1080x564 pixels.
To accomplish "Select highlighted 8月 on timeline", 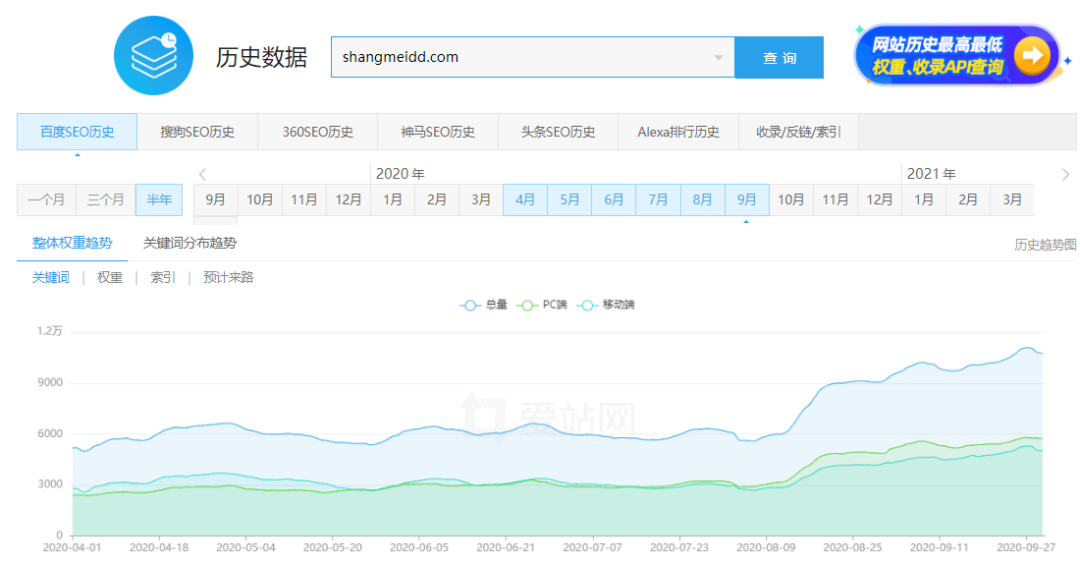I will click(703, 200).
